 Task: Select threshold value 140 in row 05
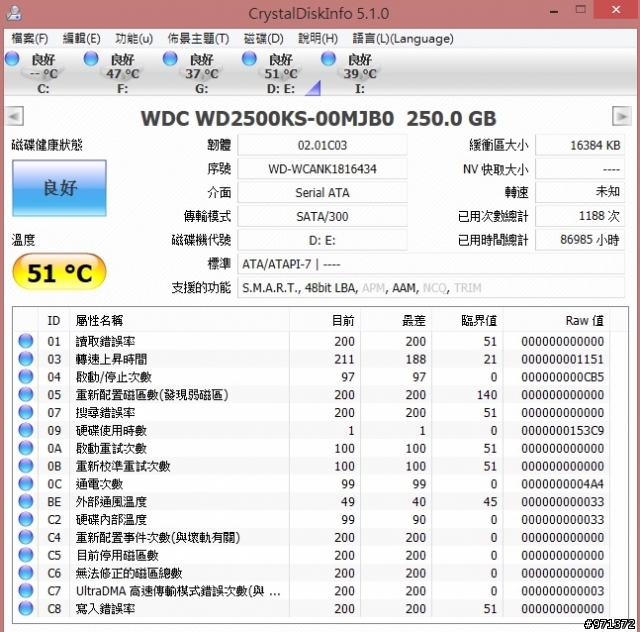coord(487,395)
